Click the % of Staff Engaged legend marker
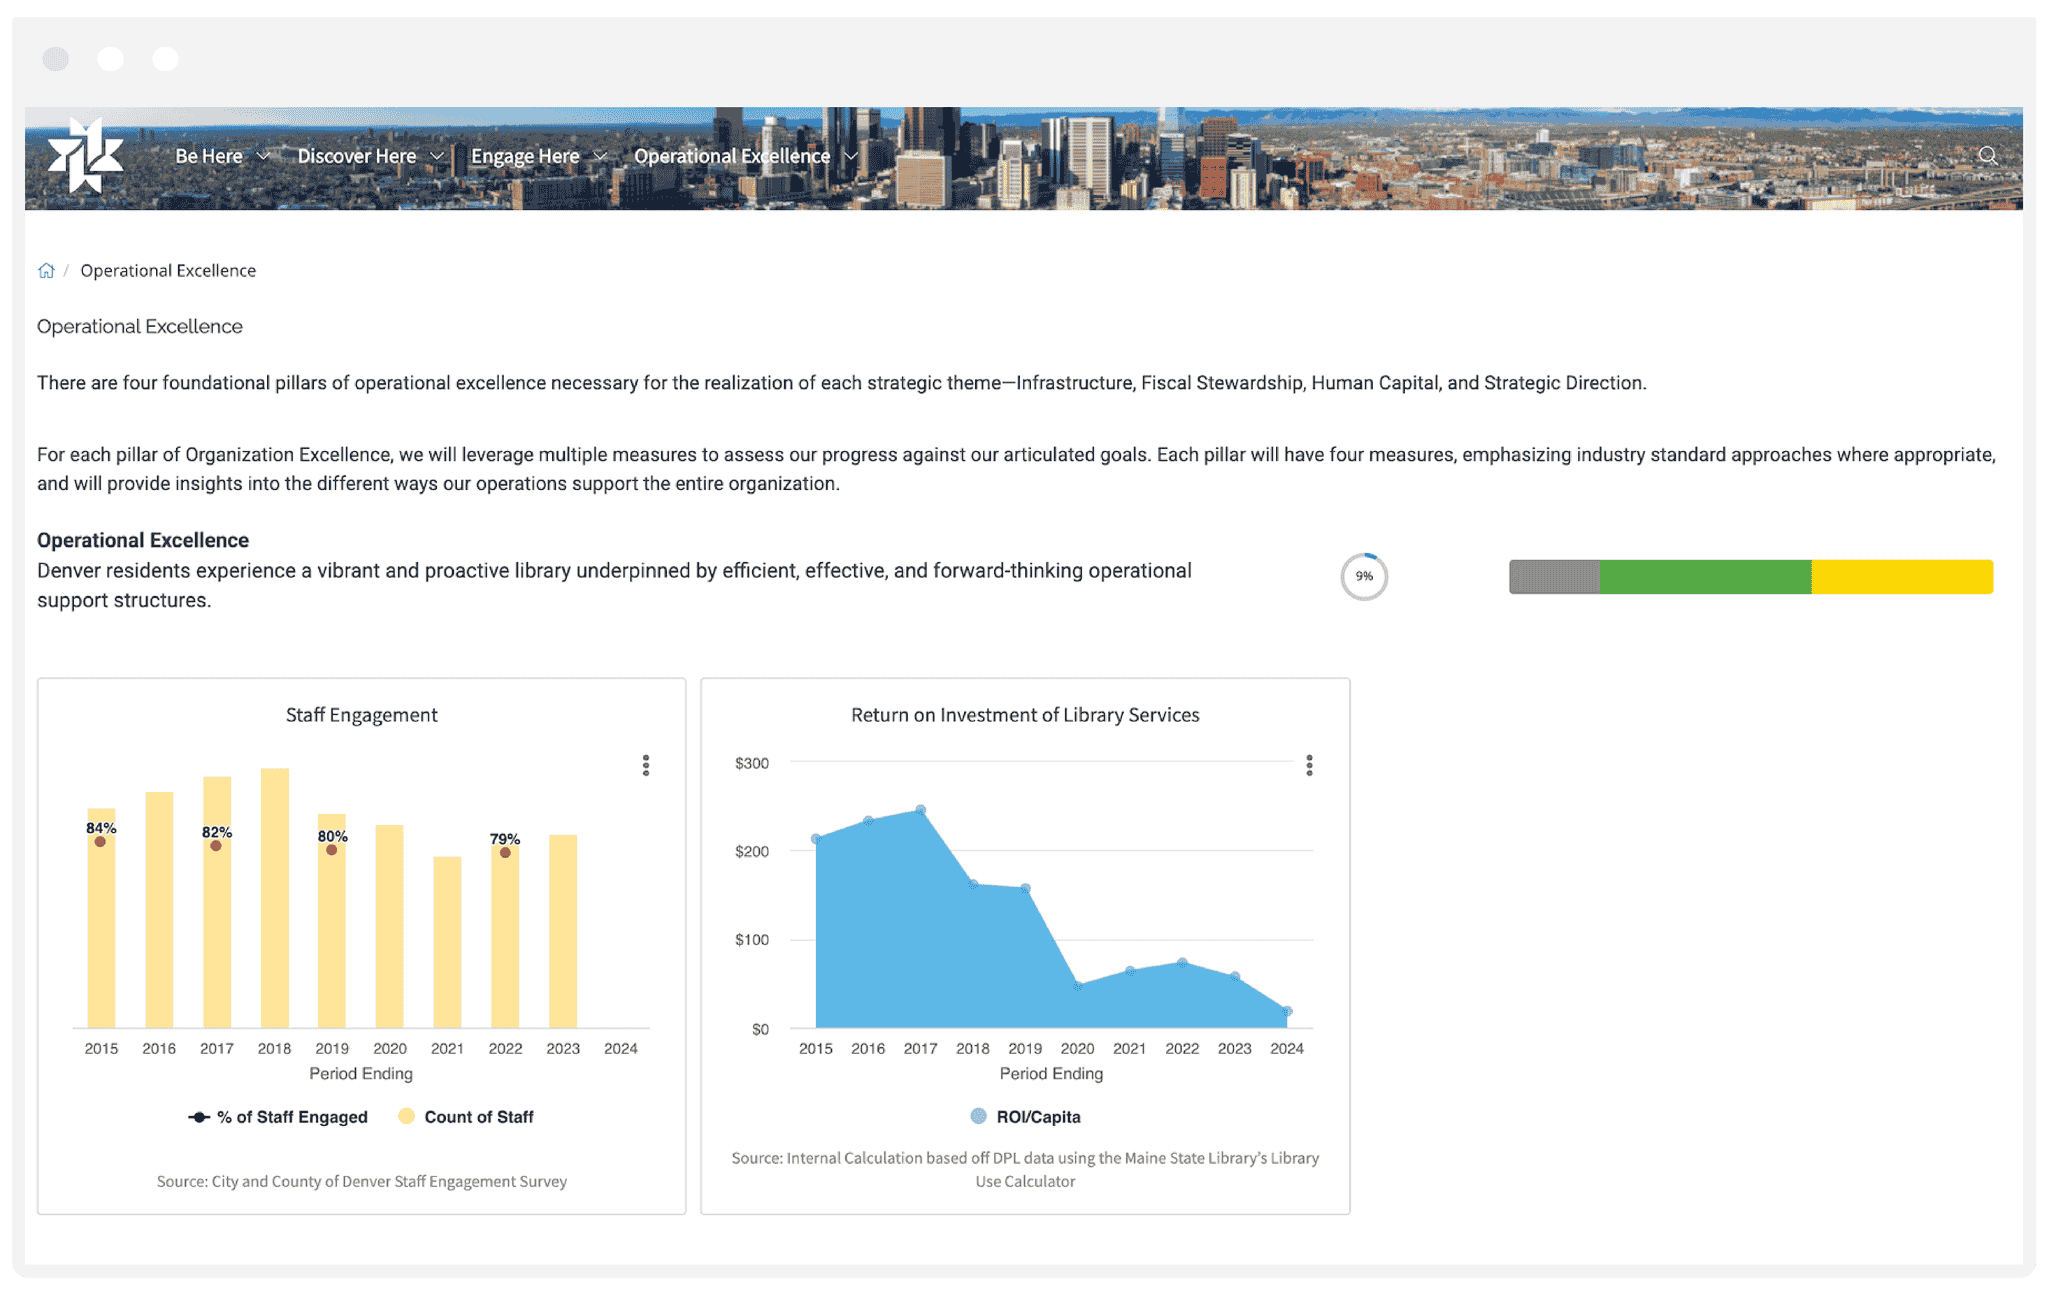Screen dimensions: 2048x1289 [199, 1116]
